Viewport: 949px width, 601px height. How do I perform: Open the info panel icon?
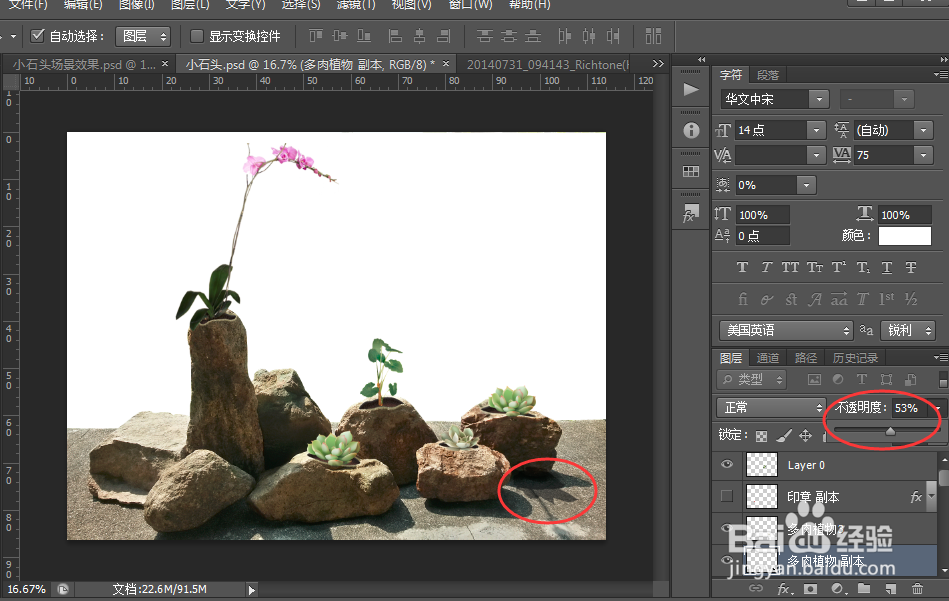[x=691, y=130]
